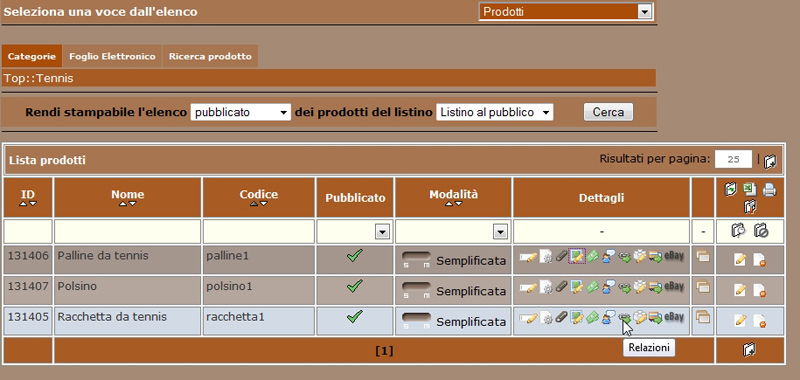Open Pubblicato column filter dropdown

tap(383, 232)
